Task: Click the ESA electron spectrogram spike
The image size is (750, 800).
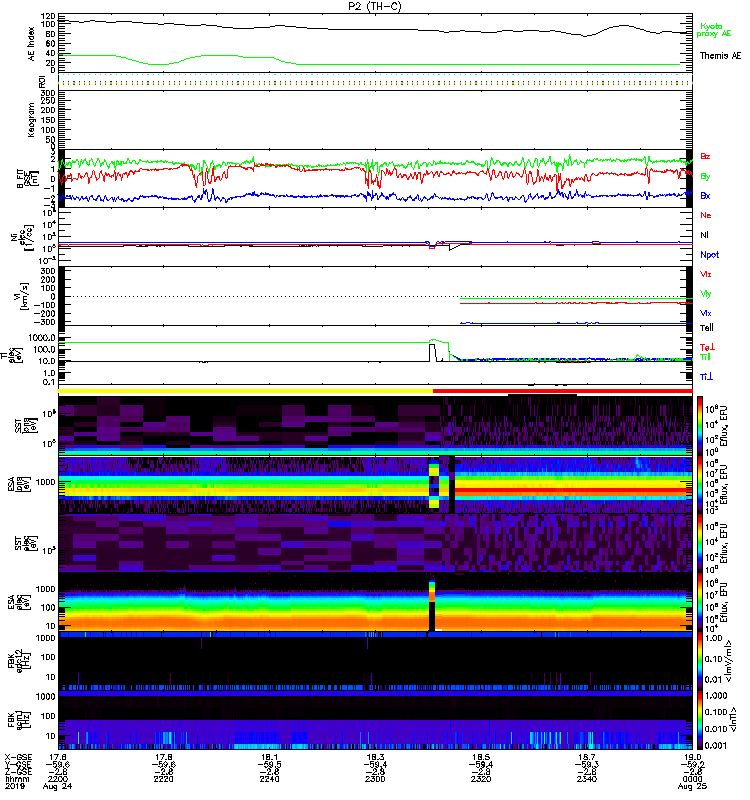Action: click(432, 604)
